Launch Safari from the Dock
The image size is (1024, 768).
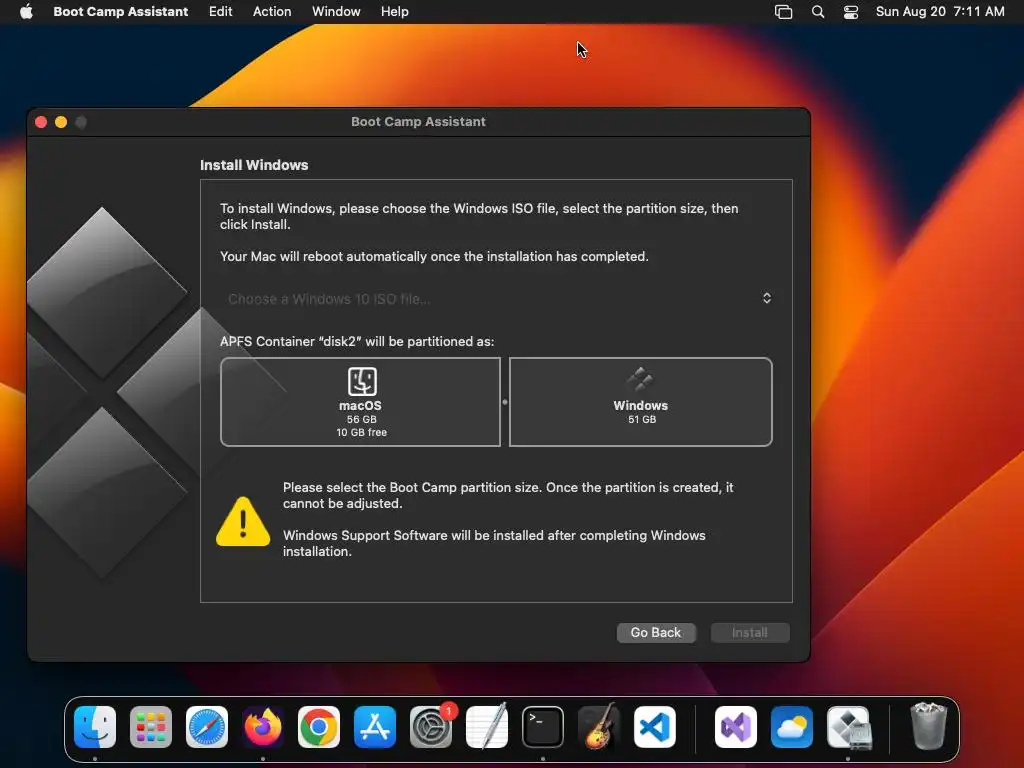pyautogui.click(x=207, y=727)
